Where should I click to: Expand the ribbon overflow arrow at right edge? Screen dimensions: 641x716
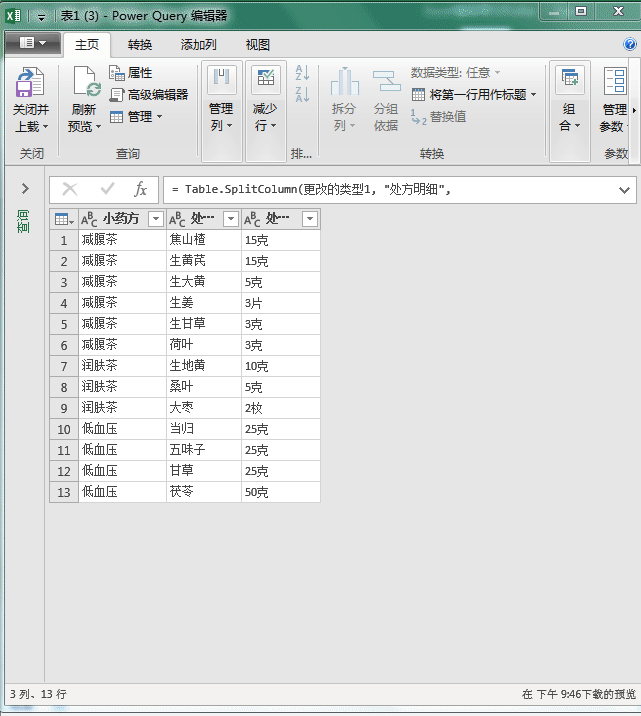(x=634, y=110)
